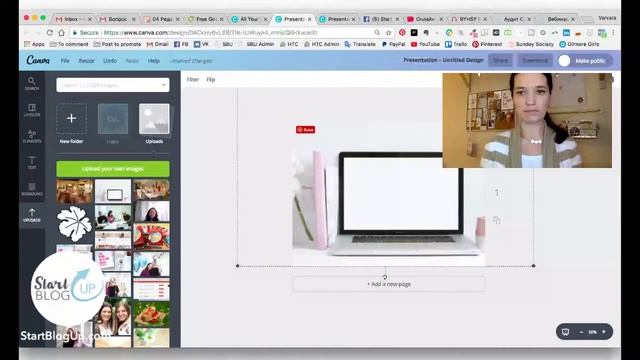The height and width of the screenshot is (360, 640).
Task: Open the Apps bookmark shortcut
Action: pyautogui.click(x=34, y=44)
